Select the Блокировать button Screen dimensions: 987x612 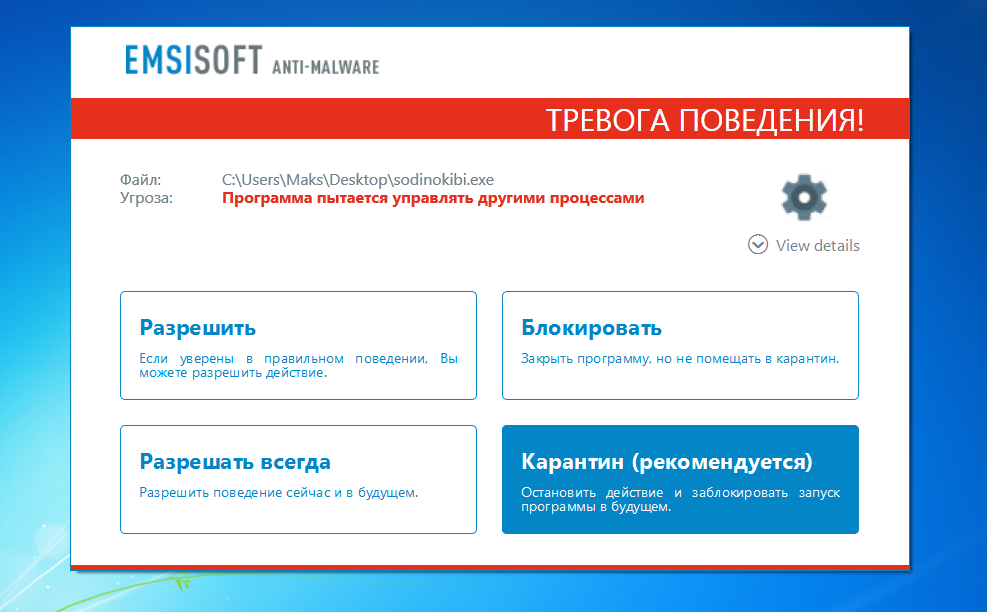pyautogui.click(x=680, y=345)
